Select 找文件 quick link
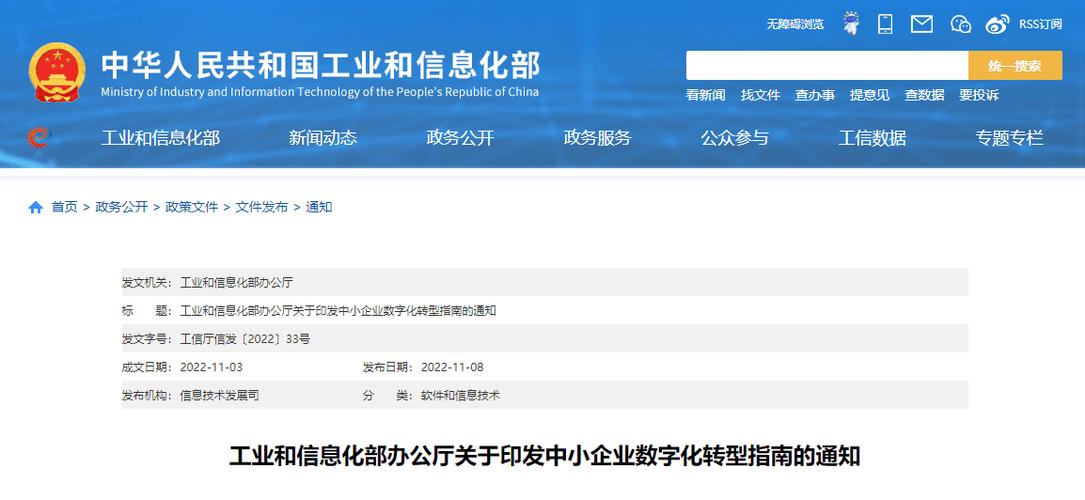Screen dimensions: 1085x500 tap(760, 95)
